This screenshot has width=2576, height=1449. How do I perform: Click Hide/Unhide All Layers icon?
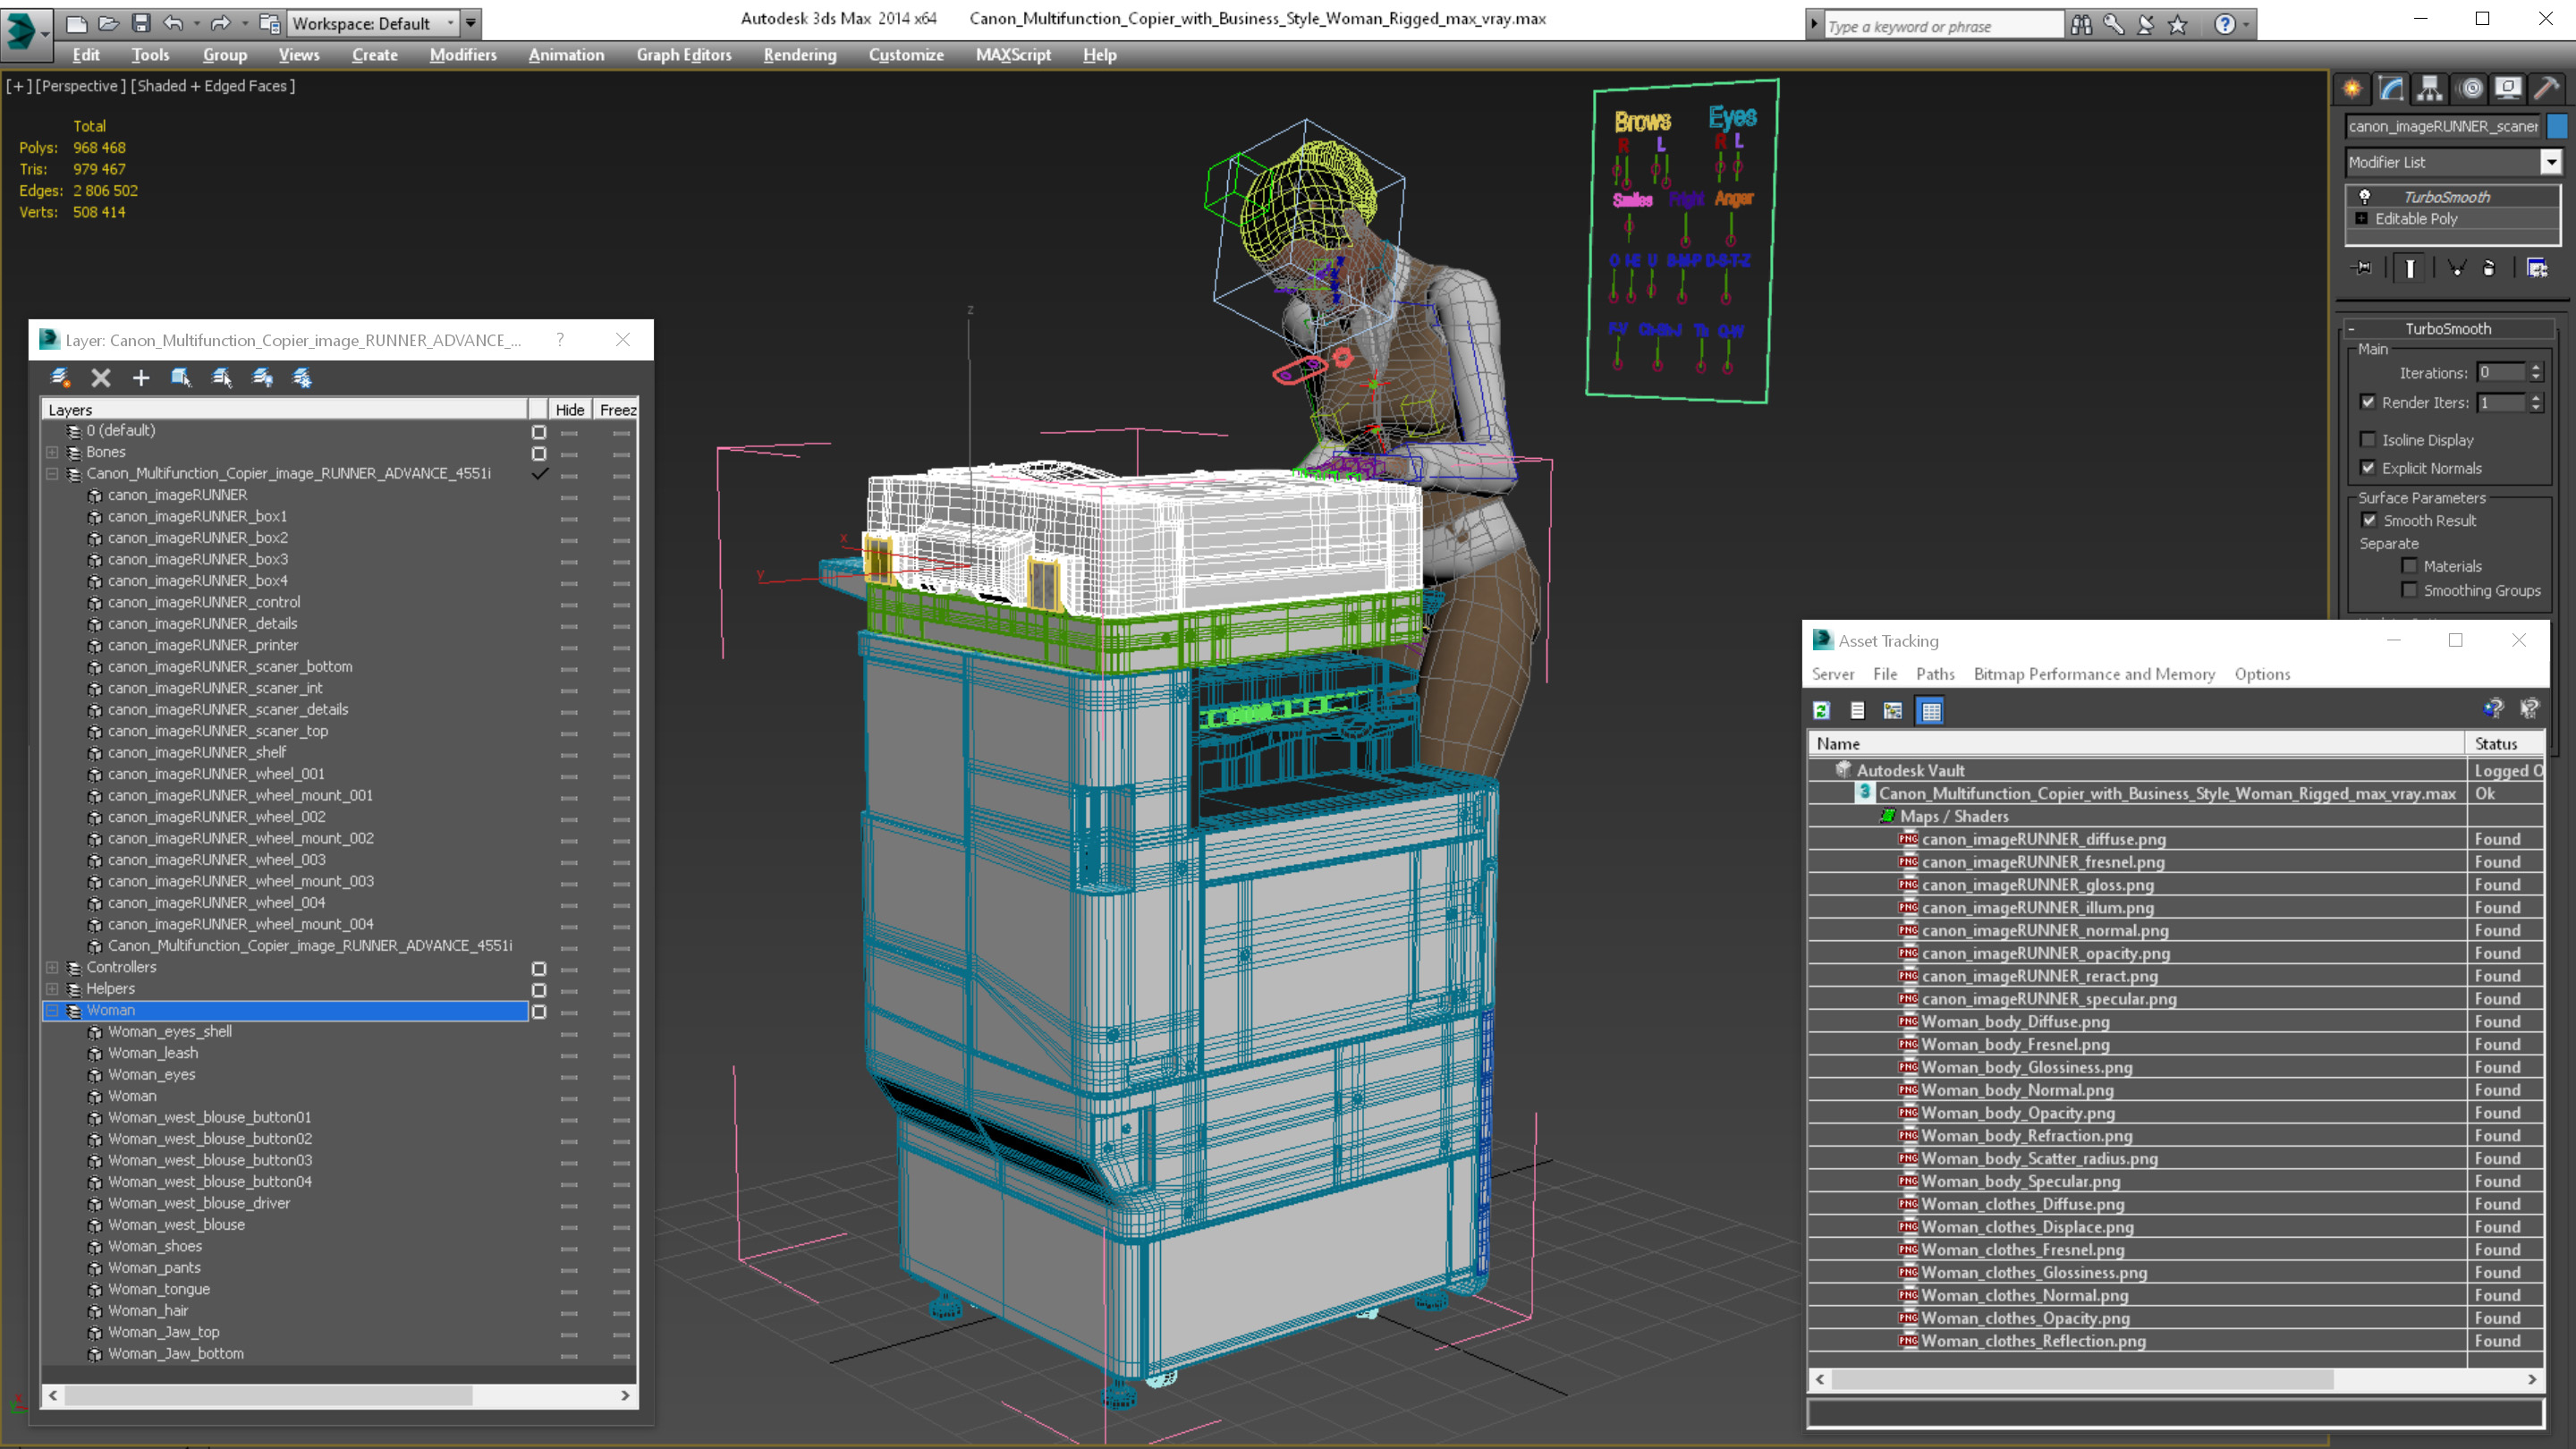(x=262, y=377)
